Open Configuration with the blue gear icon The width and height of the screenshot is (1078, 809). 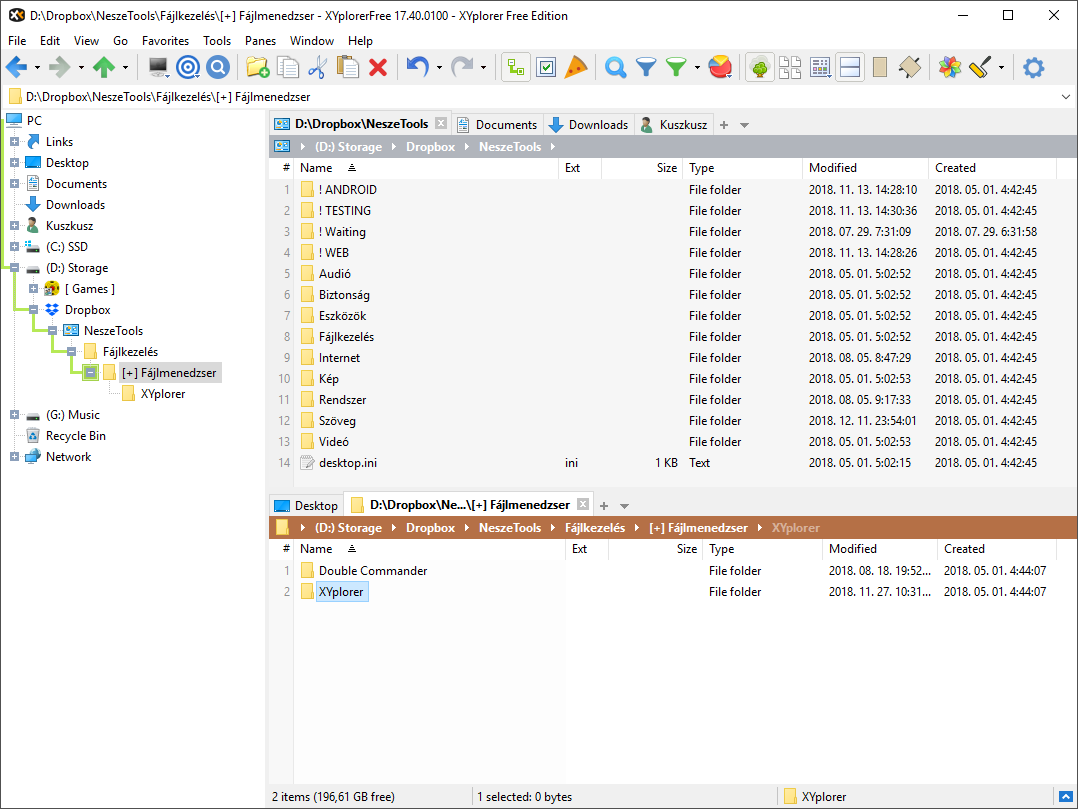tap(1033, 67)
